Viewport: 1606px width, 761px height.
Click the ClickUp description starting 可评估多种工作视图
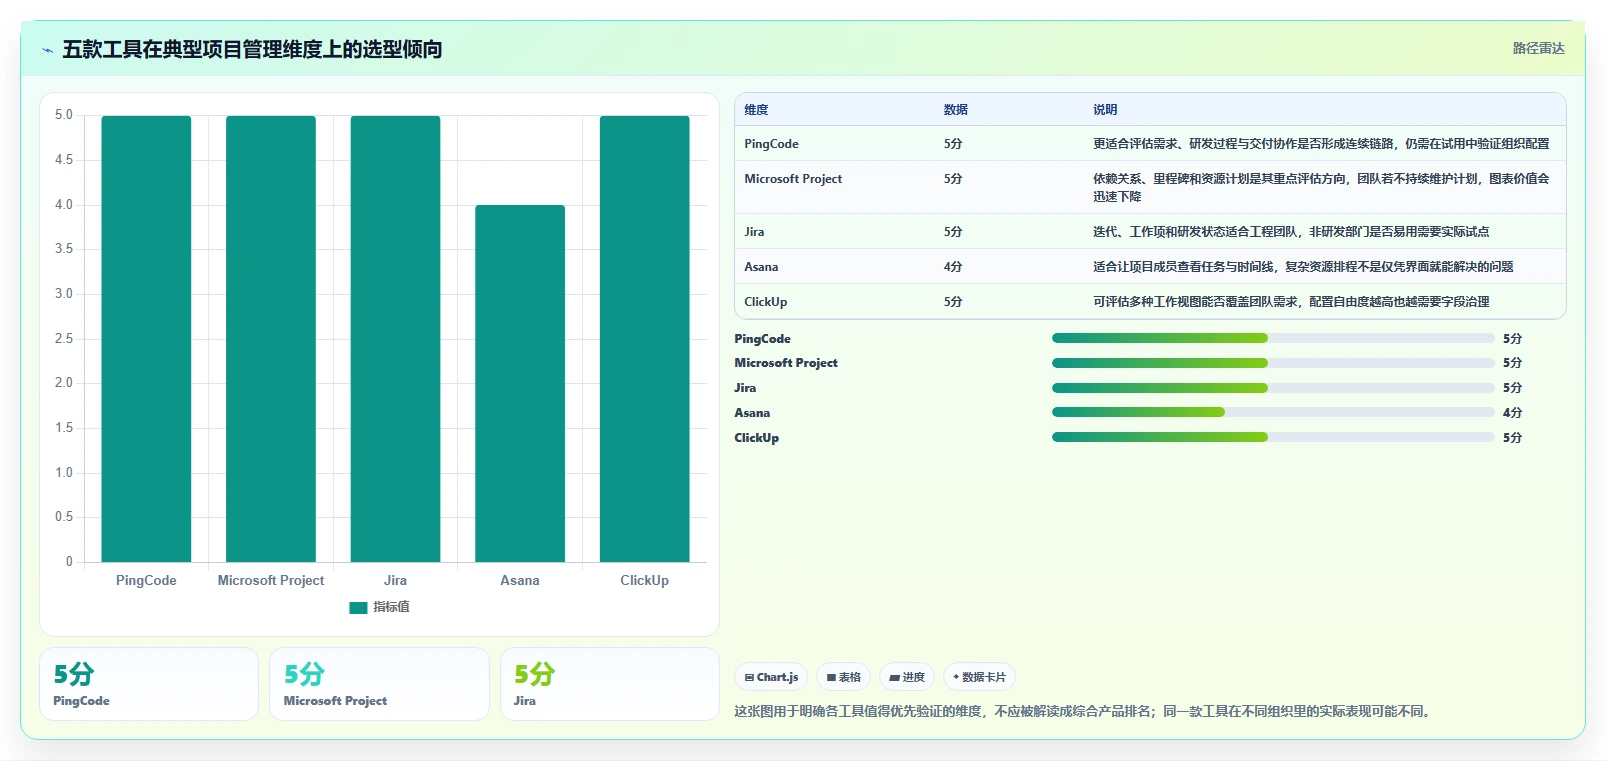tap(1291, 302)
